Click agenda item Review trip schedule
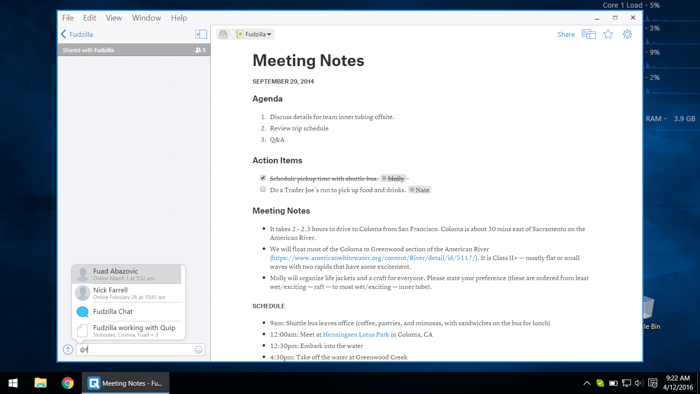The image size is (700, 394). [x=299, y=128]
